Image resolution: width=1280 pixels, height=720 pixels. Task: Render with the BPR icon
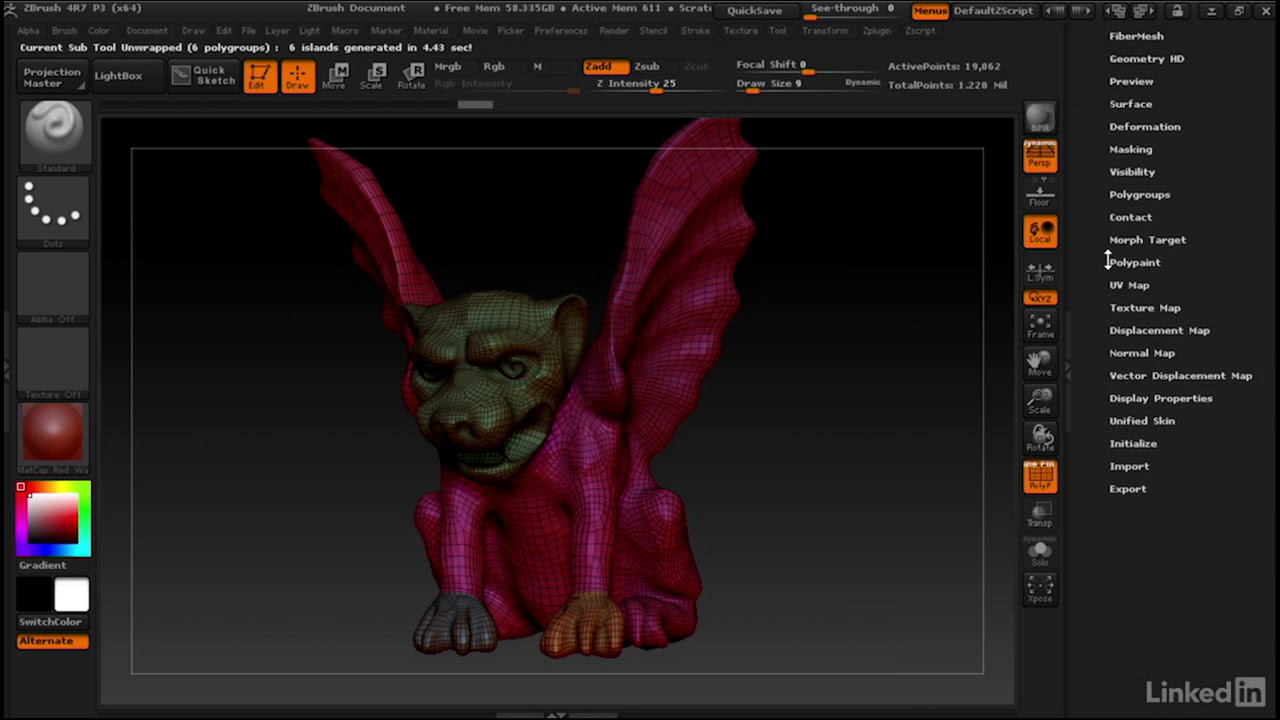(x=1040, y=118)
